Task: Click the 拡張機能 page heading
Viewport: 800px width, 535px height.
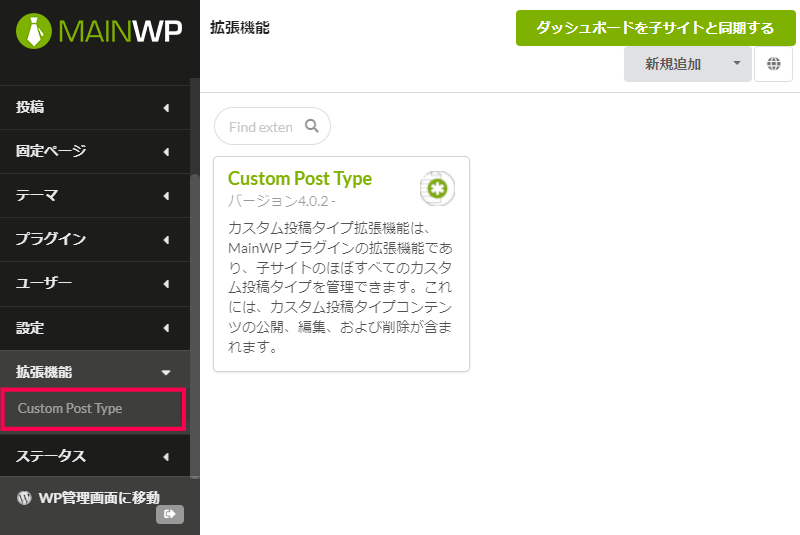Action: point(240,28)
